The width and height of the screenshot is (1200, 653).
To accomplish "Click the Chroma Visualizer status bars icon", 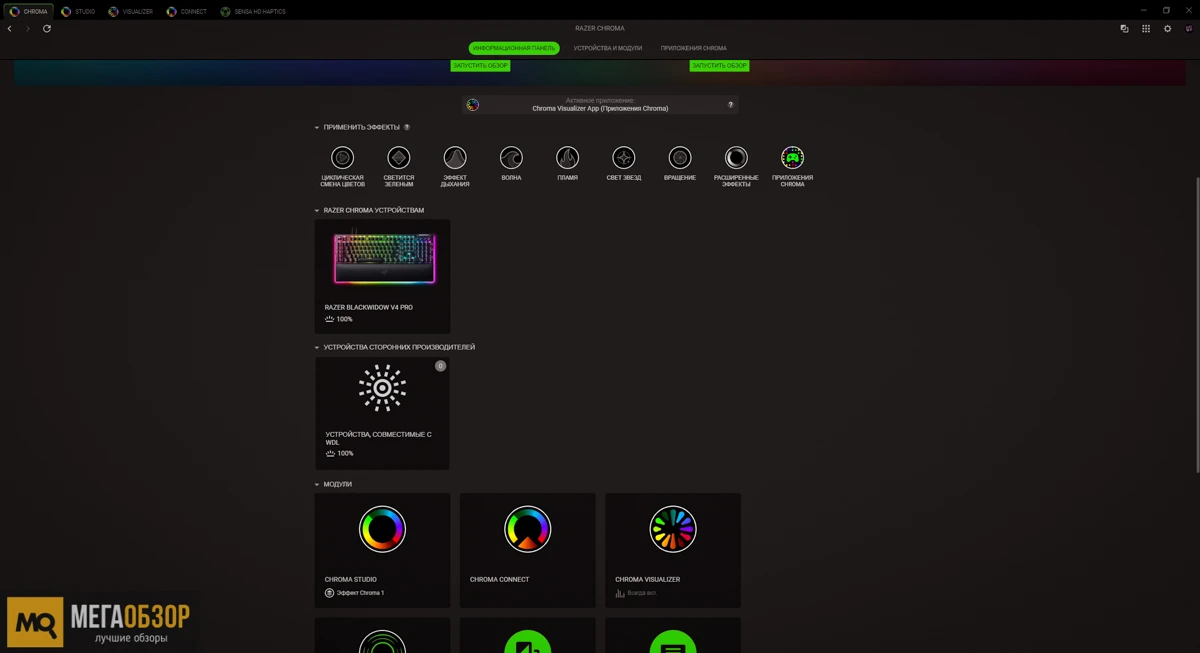I will click(620, 593).
